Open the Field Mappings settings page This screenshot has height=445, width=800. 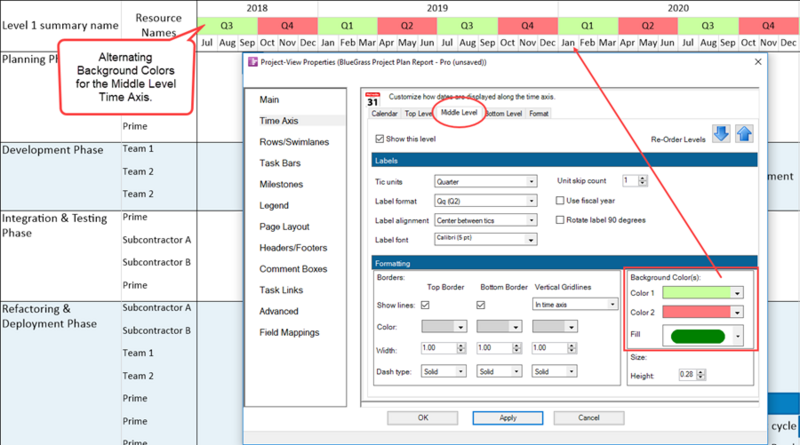(289, 333)
